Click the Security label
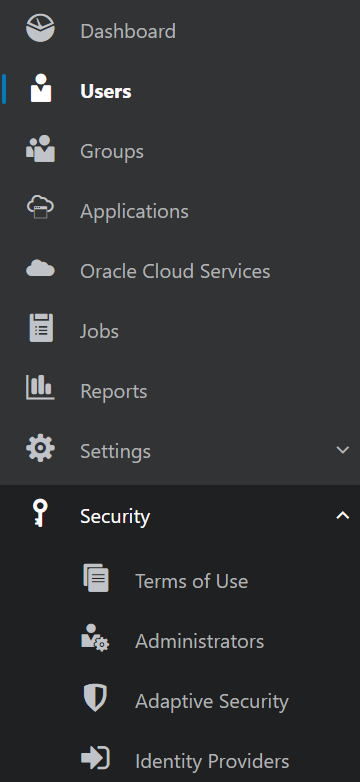 tap(115, 516)
